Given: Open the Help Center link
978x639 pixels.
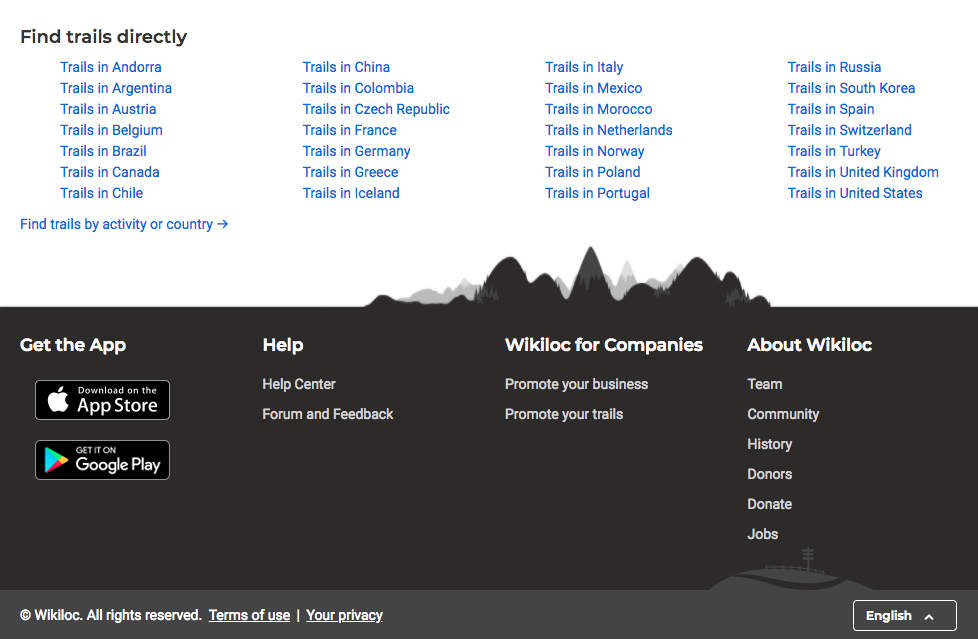Looking at the screenshot, I should tap(299, 384).
